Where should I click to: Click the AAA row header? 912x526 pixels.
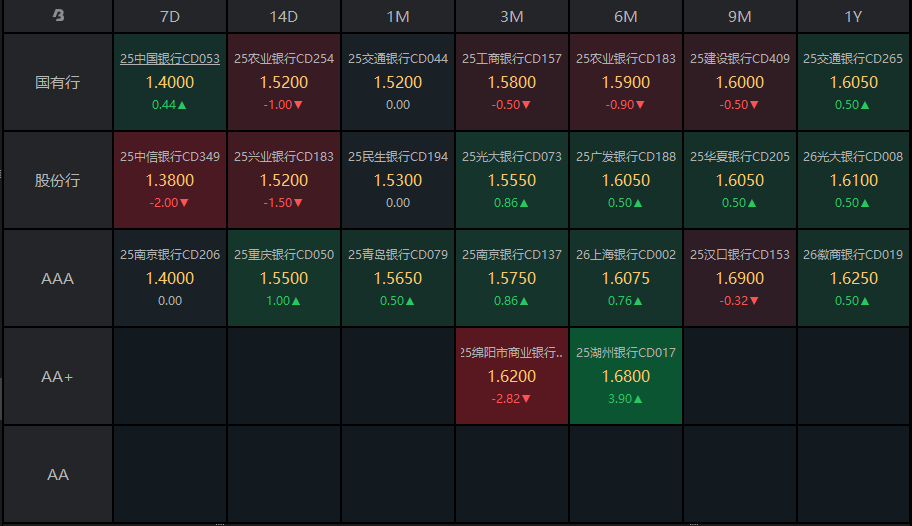[x=58, y=278]
